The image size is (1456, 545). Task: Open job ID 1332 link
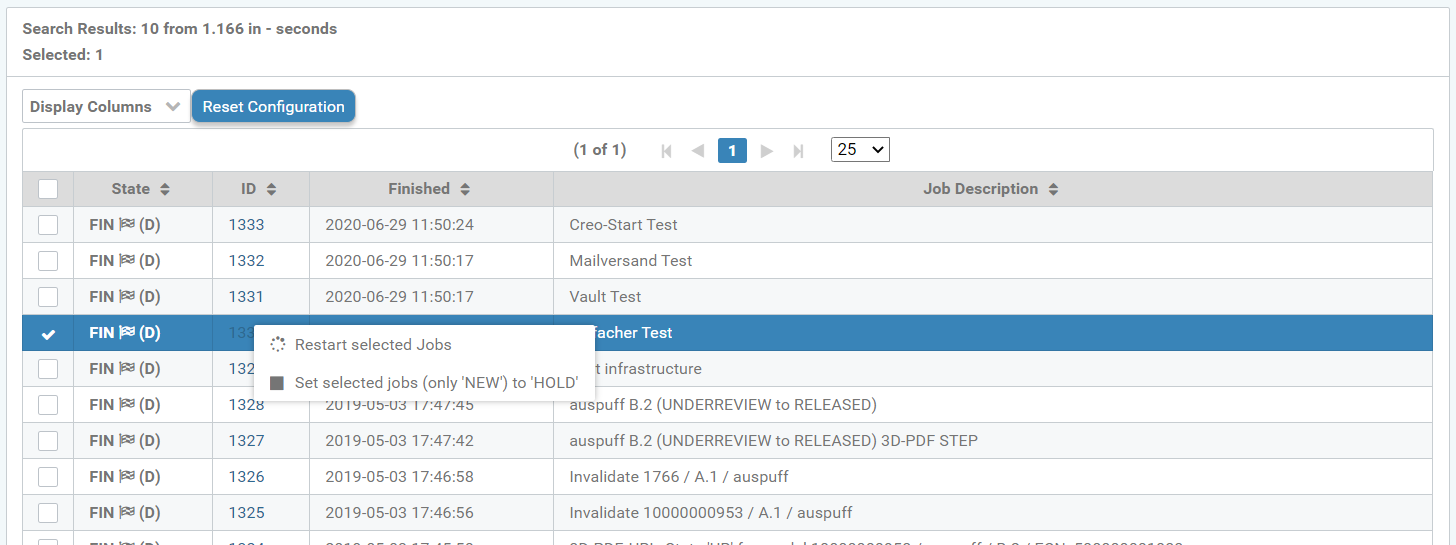(x=247, y=261)
